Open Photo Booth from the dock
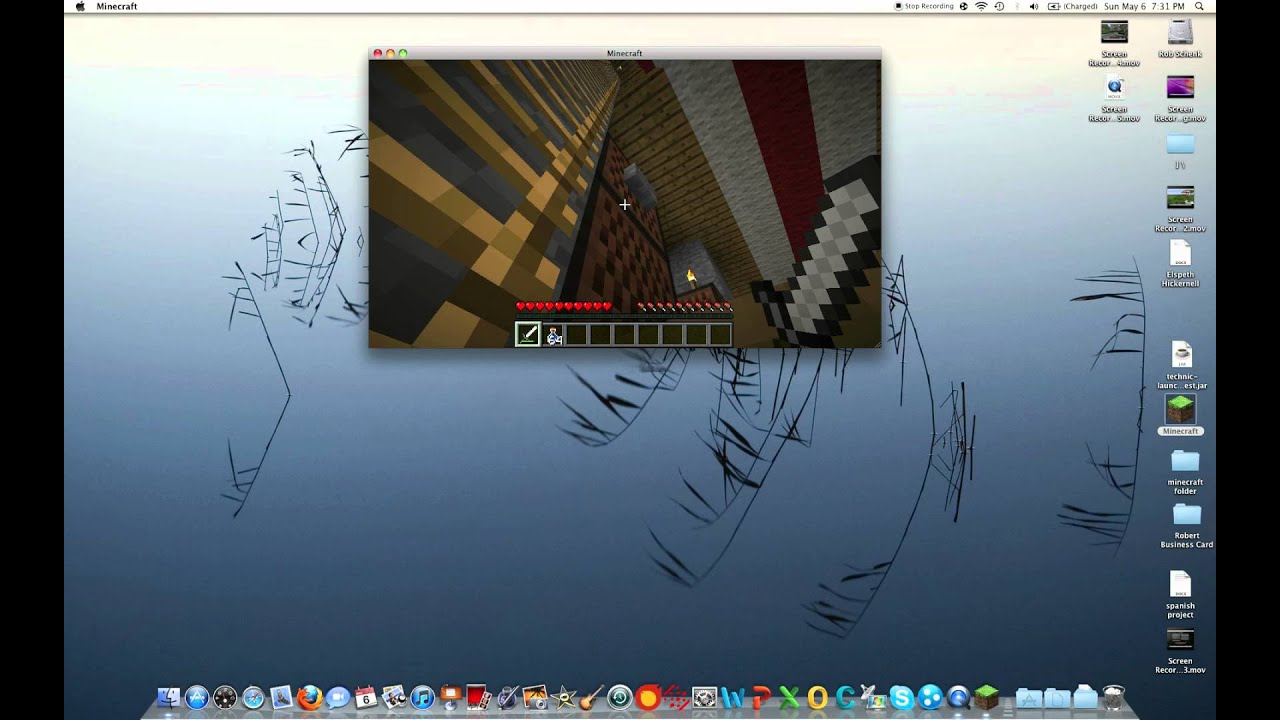Image resolution: width=1280 pixels, height=720 pixels. [x=478, y=697]
